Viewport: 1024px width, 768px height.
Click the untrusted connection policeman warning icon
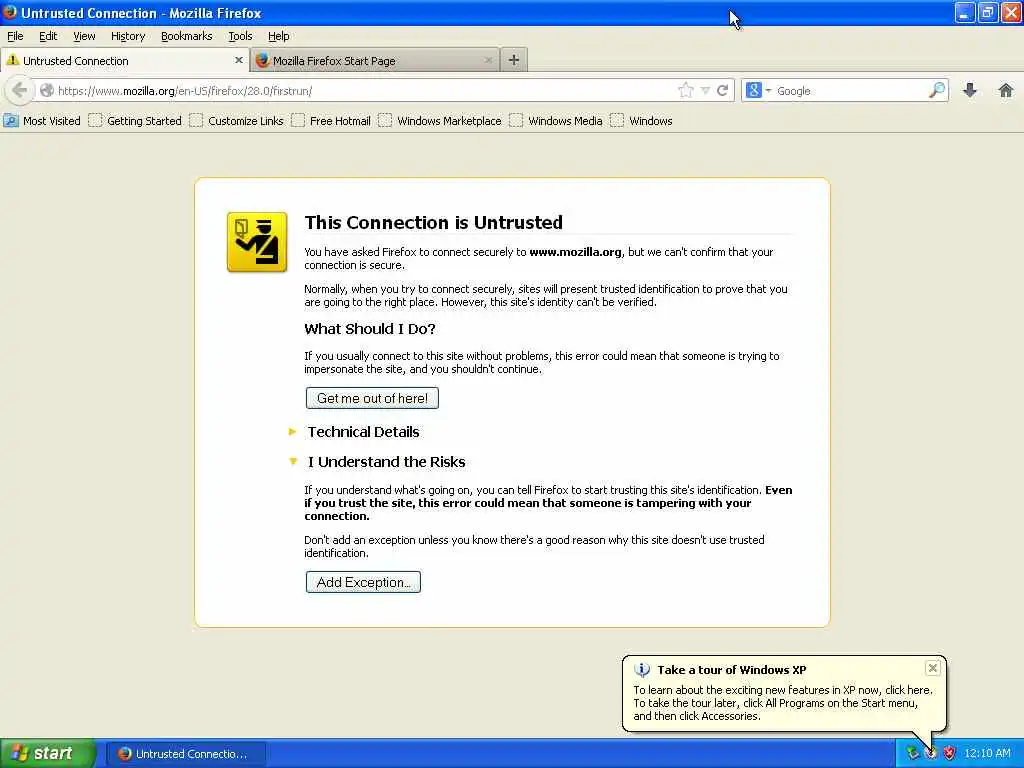coord(257,242)
